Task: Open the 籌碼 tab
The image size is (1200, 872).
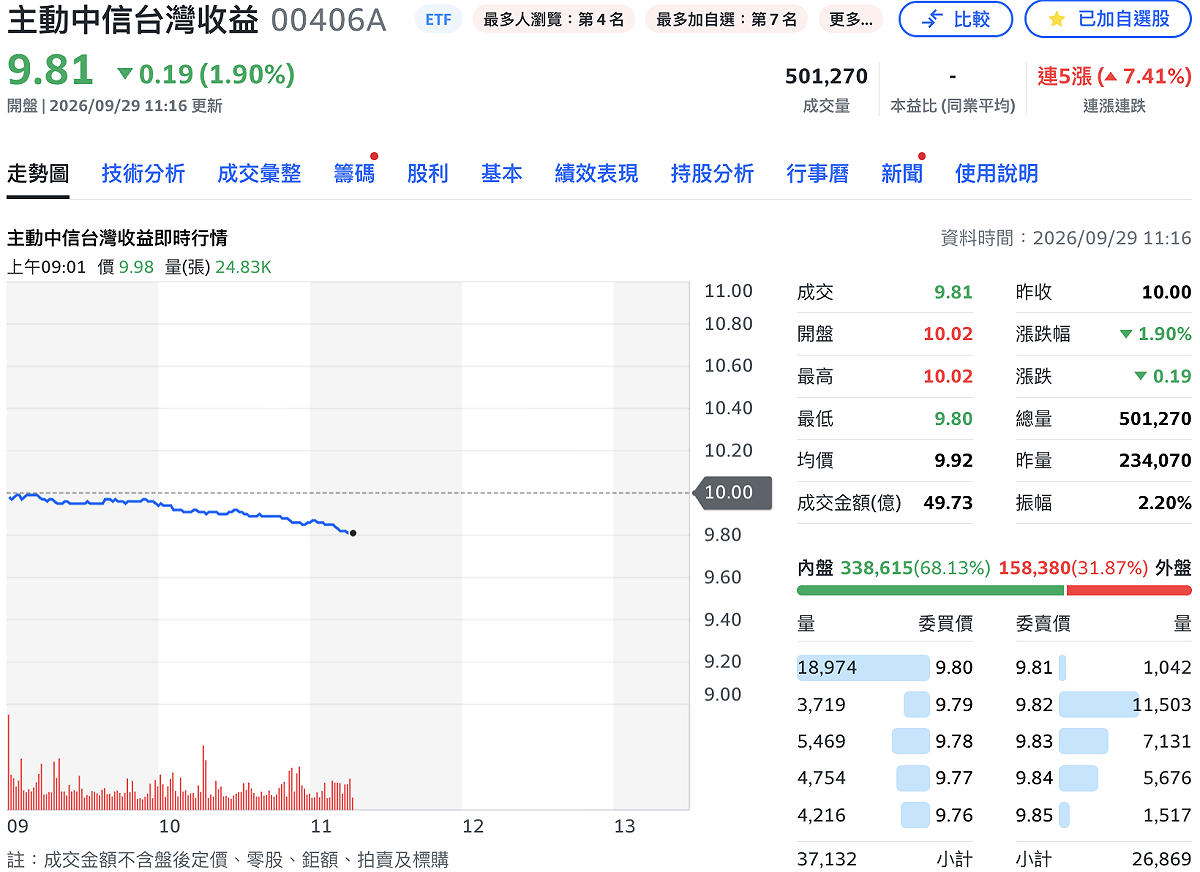Action: 354,173
